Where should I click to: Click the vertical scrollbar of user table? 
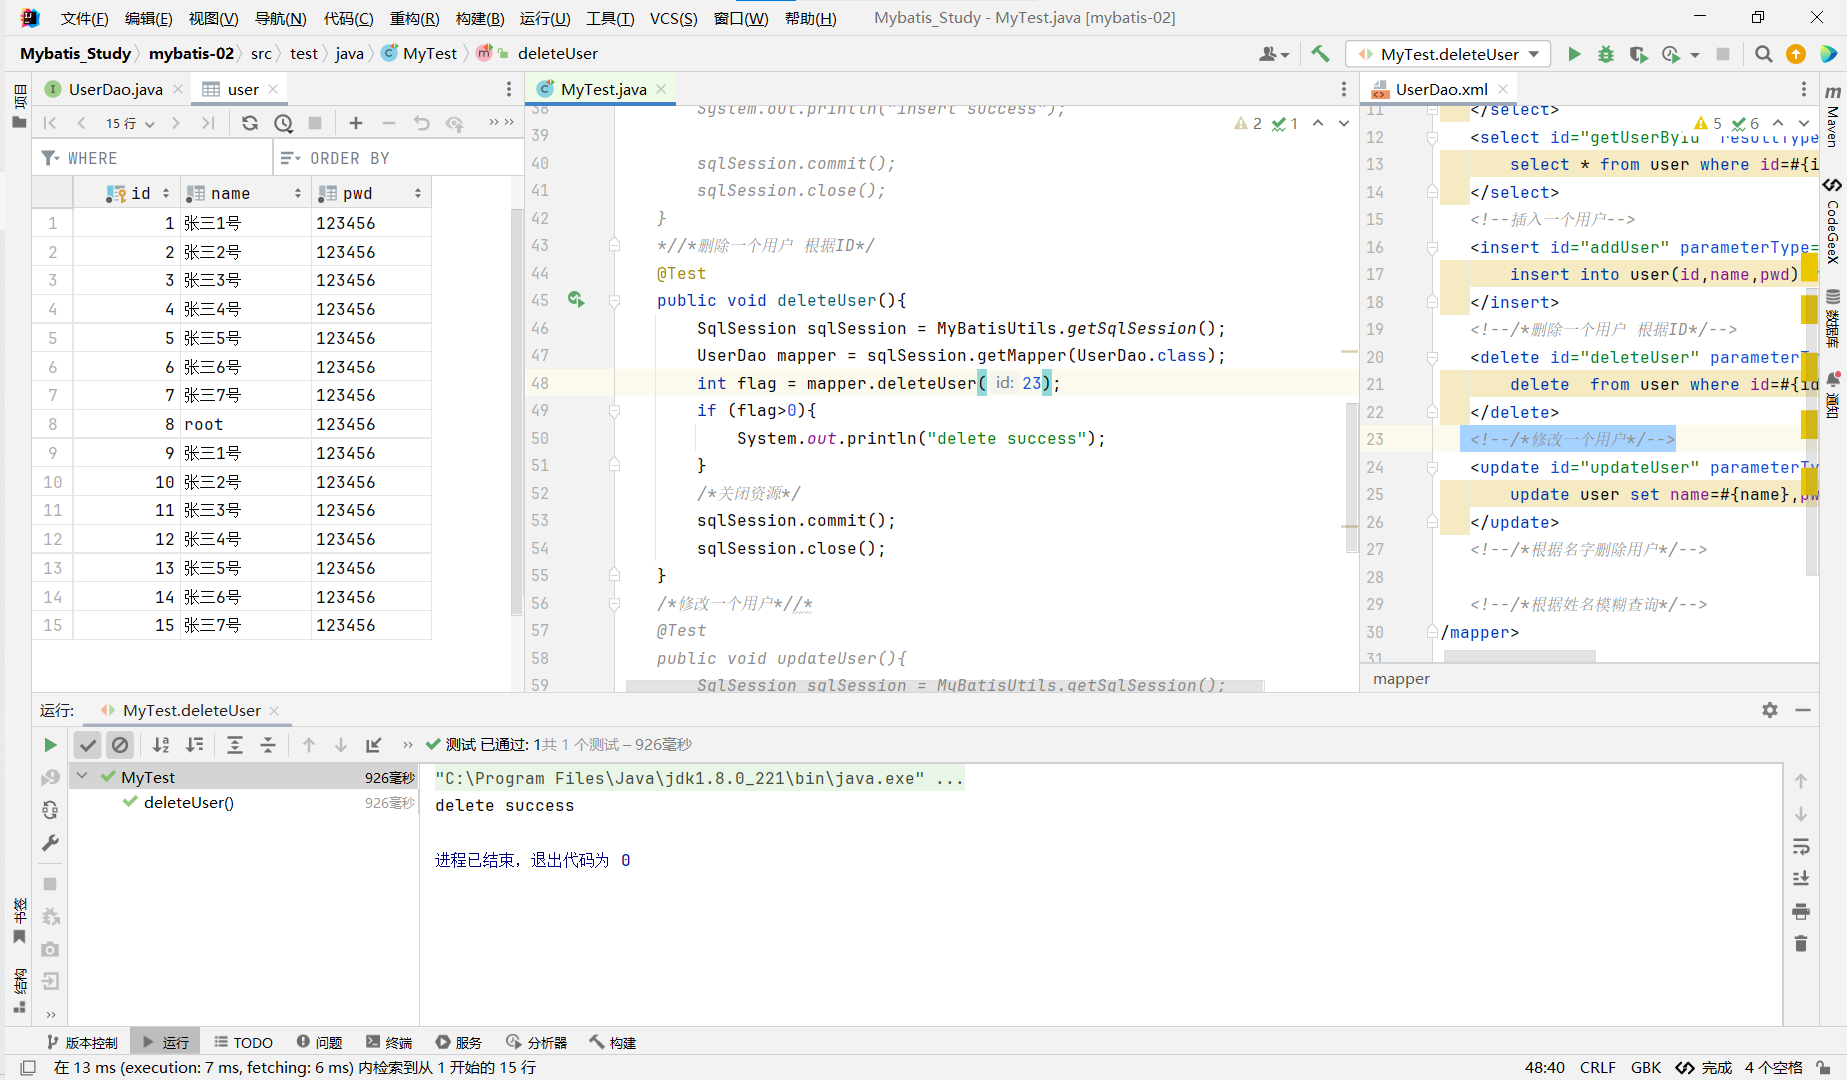click(517, 410)
